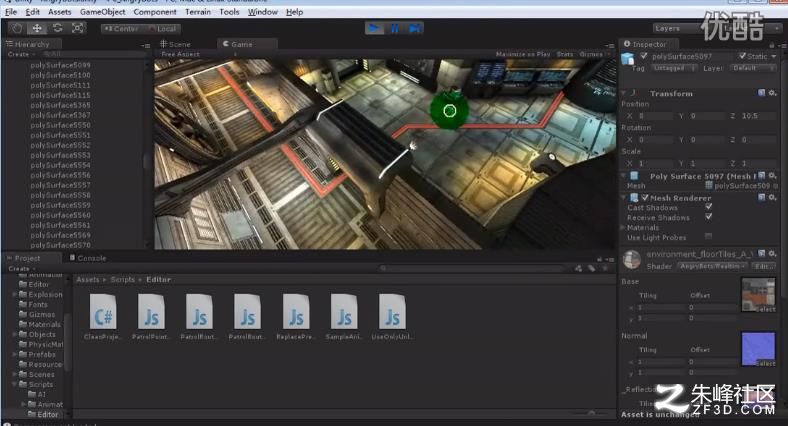This screenshot has width=788, height=426.
Task: Collapse the Transform component
Action: coord(624,93)
